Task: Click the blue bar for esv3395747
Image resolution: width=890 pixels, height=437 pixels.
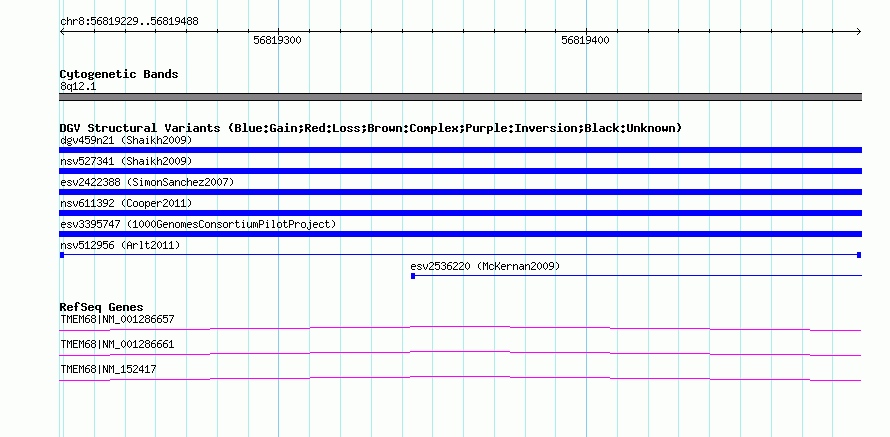Action: 460,234
